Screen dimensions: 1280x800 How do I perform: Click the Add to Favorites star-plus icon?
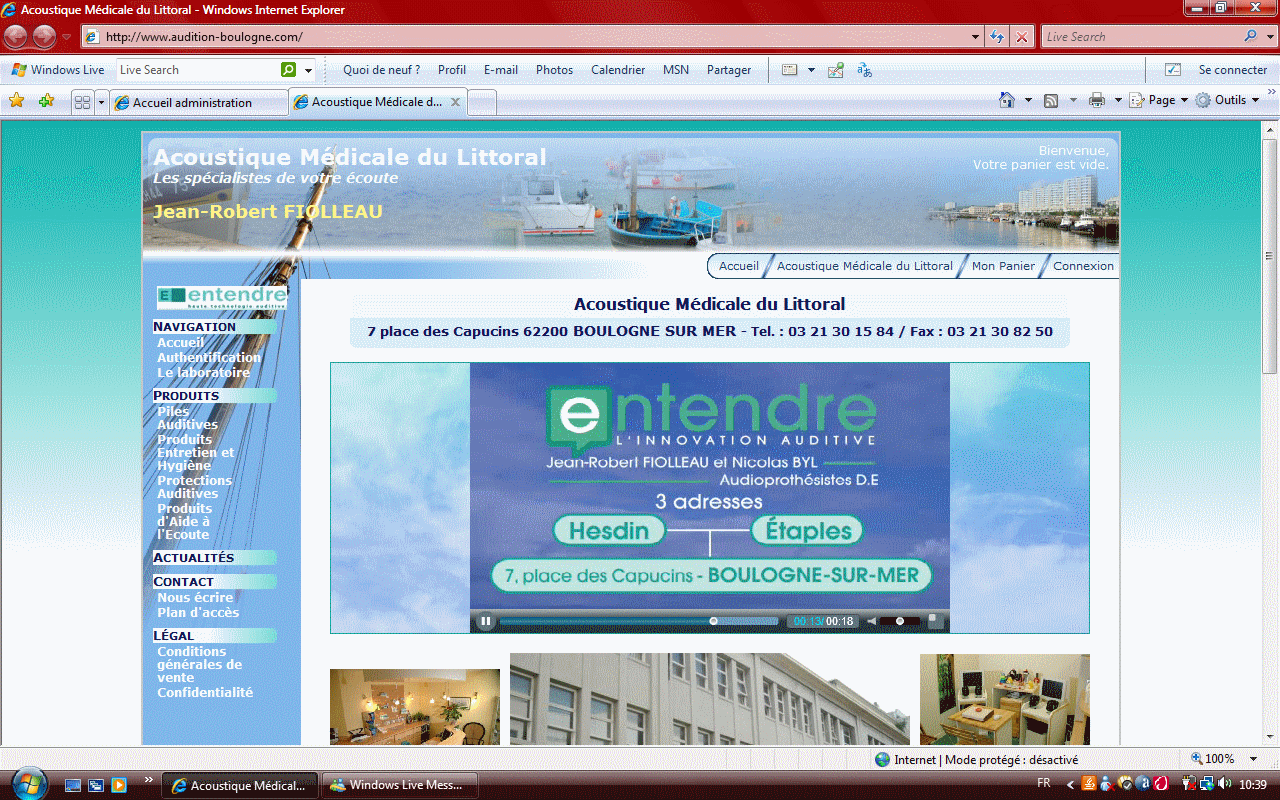46,101
